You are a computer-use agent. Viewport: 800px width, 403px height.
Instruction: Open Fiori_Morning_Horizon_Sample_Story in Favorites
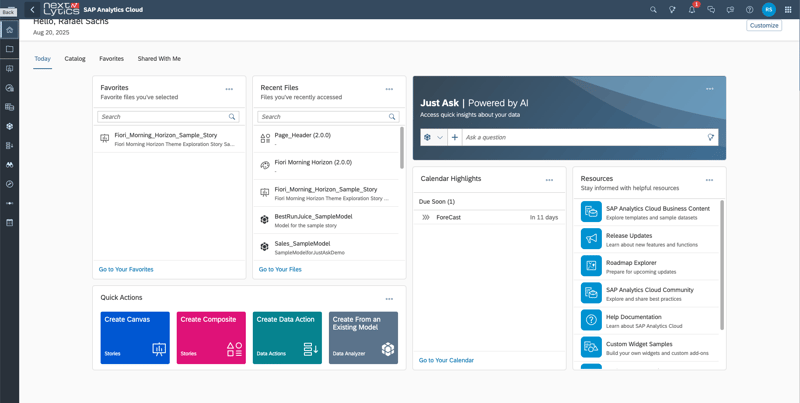pyautogui.click(x=169, y=139)
